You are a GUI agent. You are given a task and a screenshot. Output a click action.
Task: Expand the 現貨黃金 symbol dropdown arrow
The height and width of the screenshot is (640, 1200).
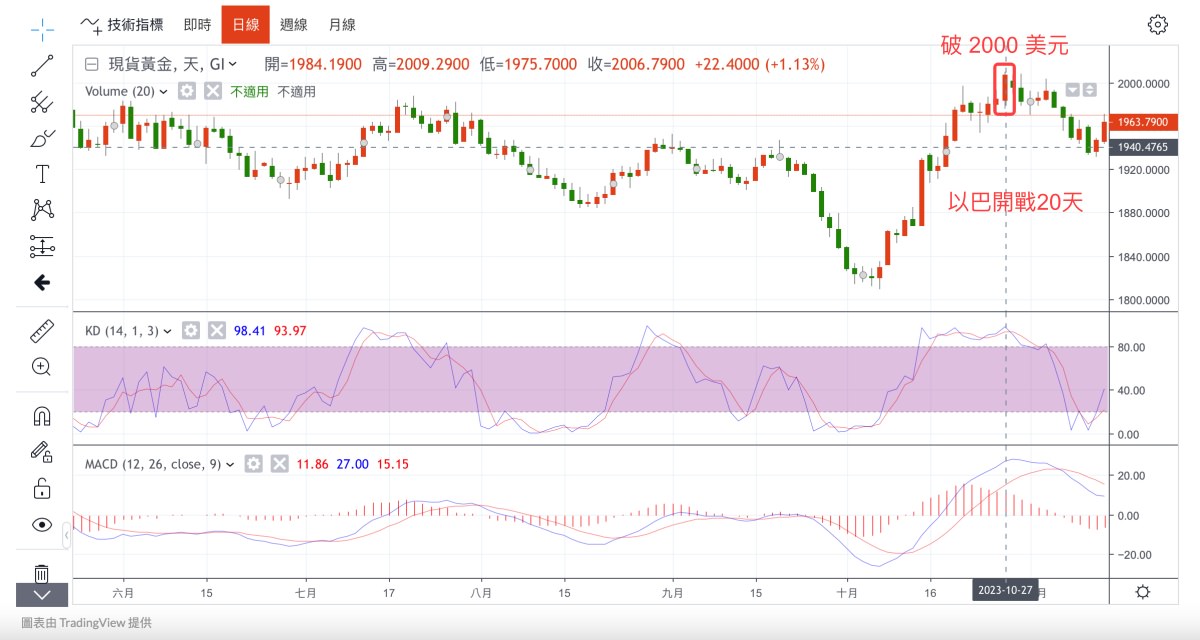(233, 65)
